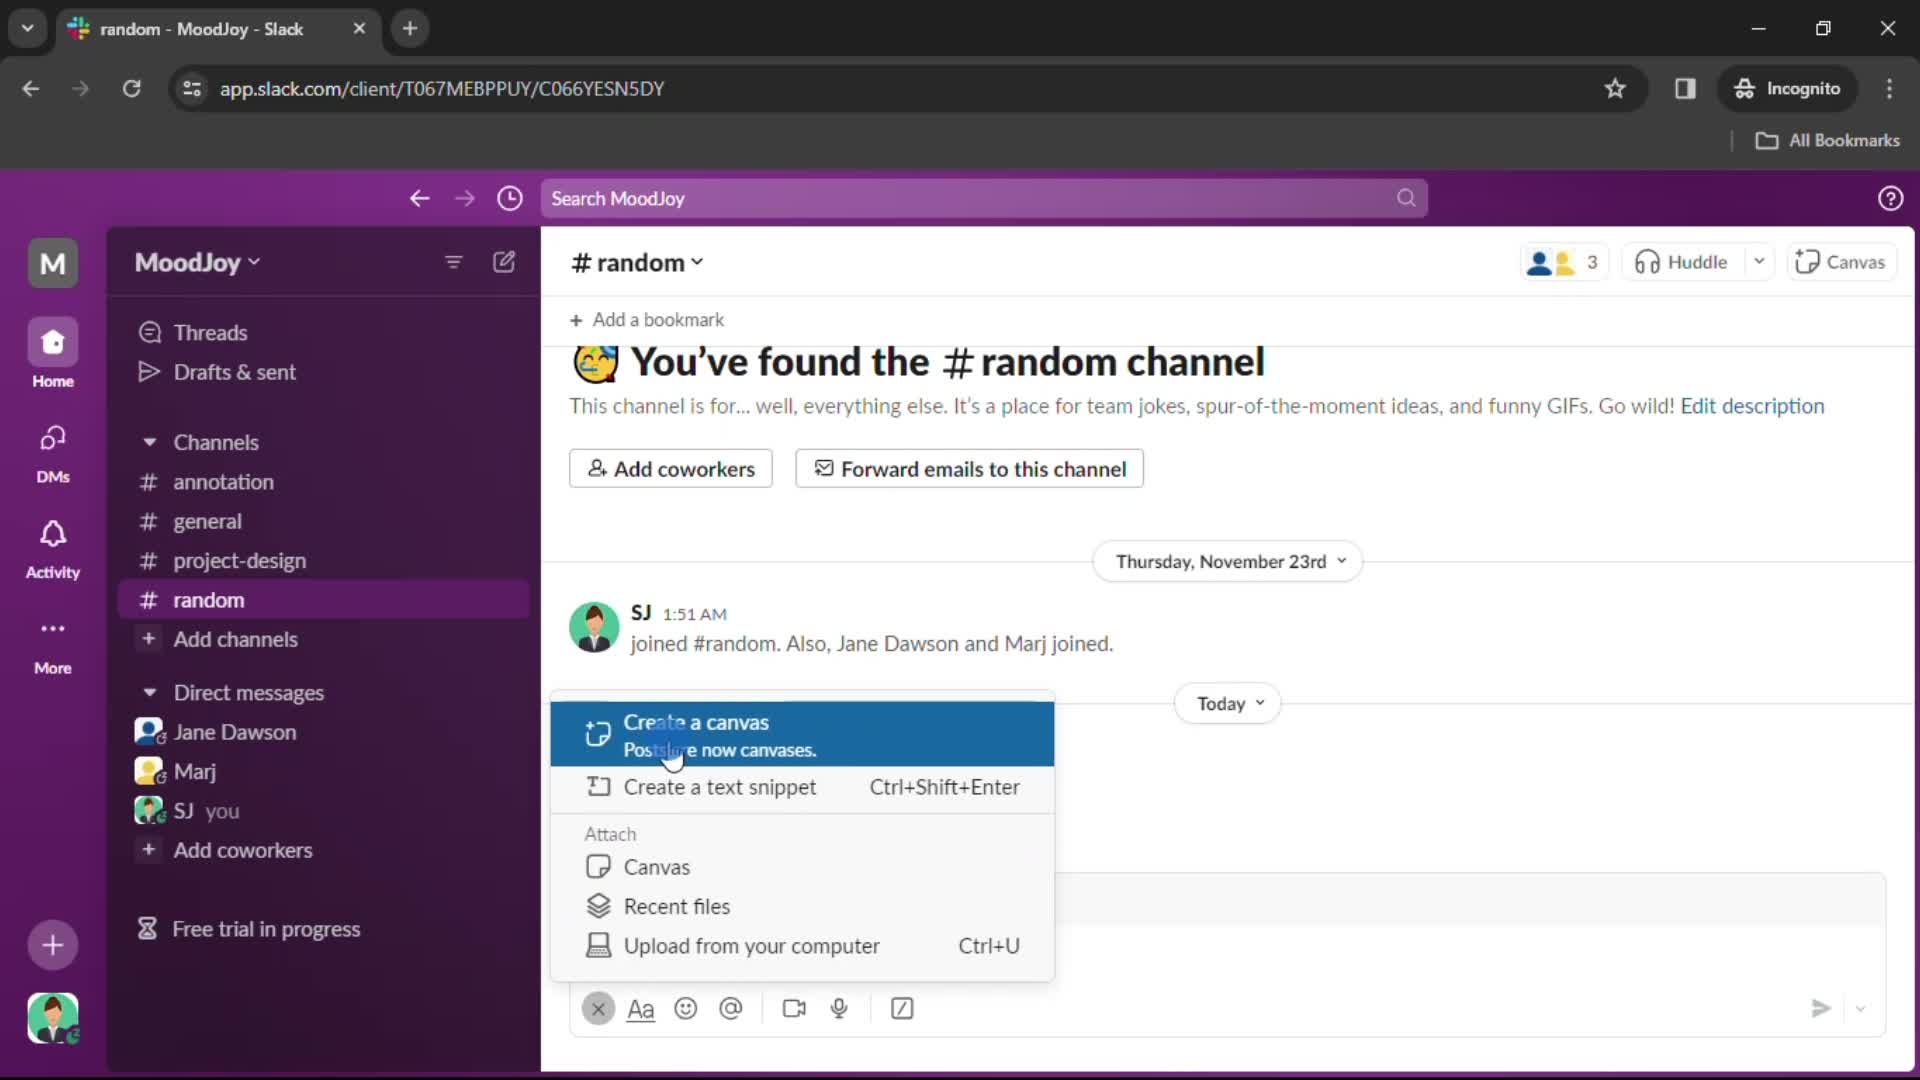Choose Upload from your computer
1920x1080 pixels.
[802, 946]
